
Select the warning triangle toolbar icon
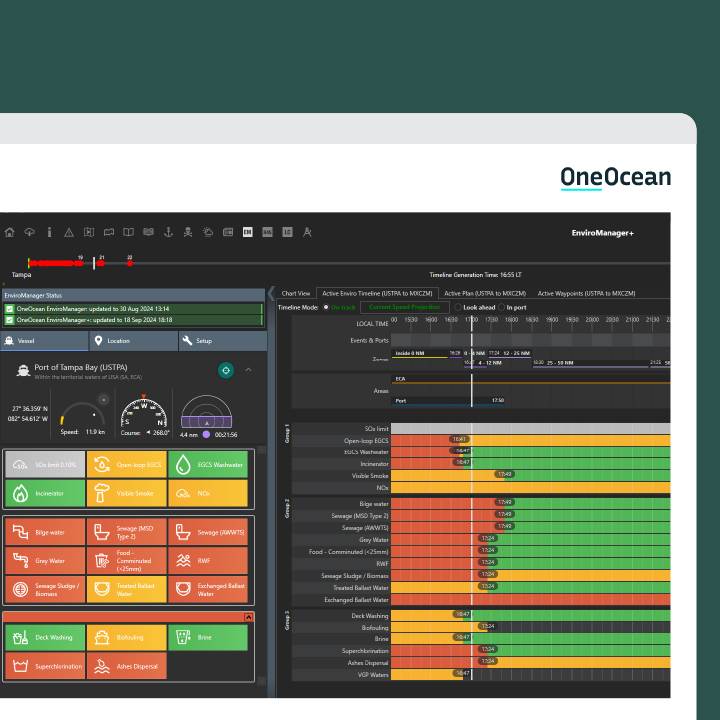[69, 232]
